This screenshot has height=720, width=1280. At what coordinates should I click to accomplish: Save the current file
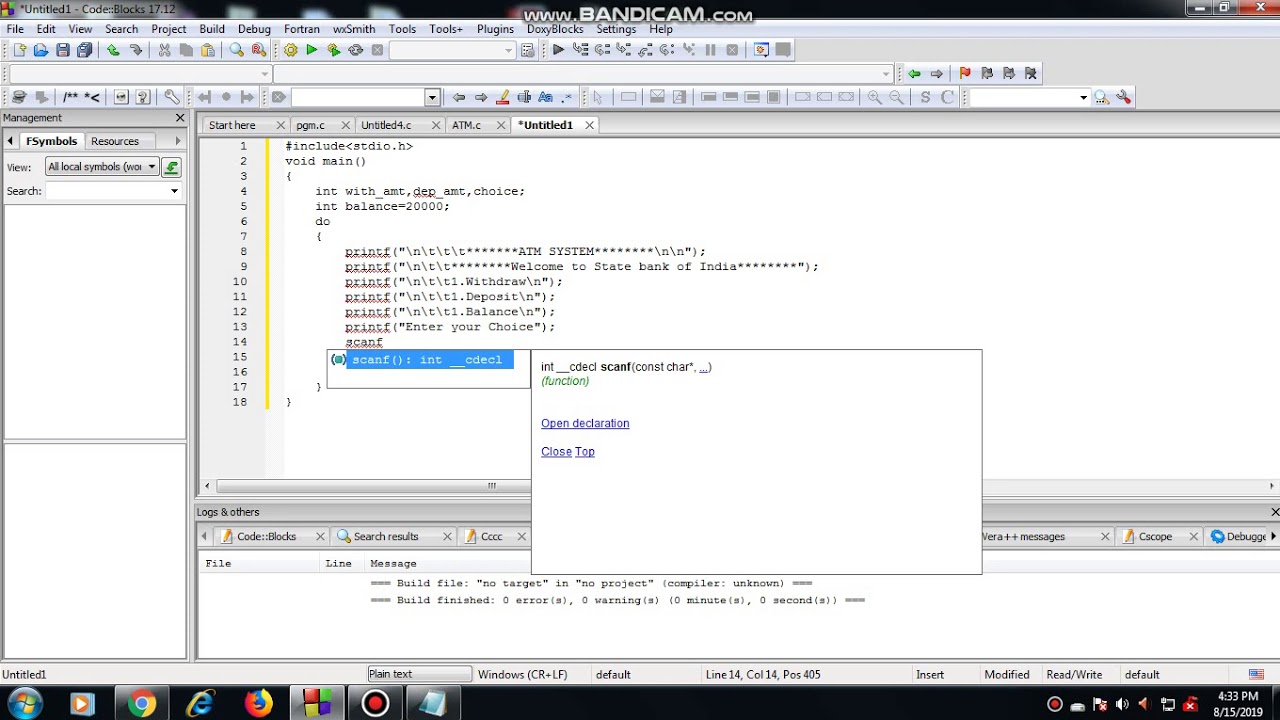63,50
